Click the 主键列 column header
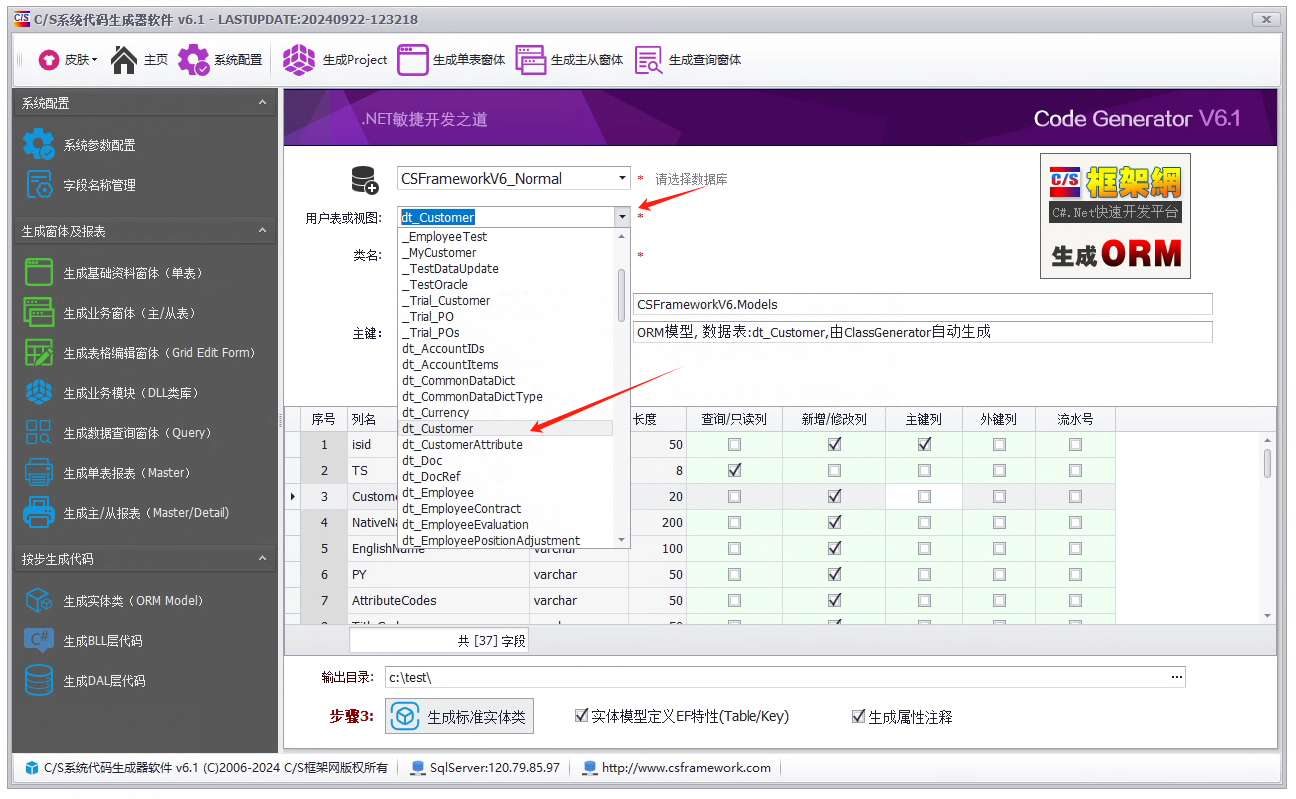This screenshot has height=799, width=1296. pyautogui.click(x=924, y=419)
